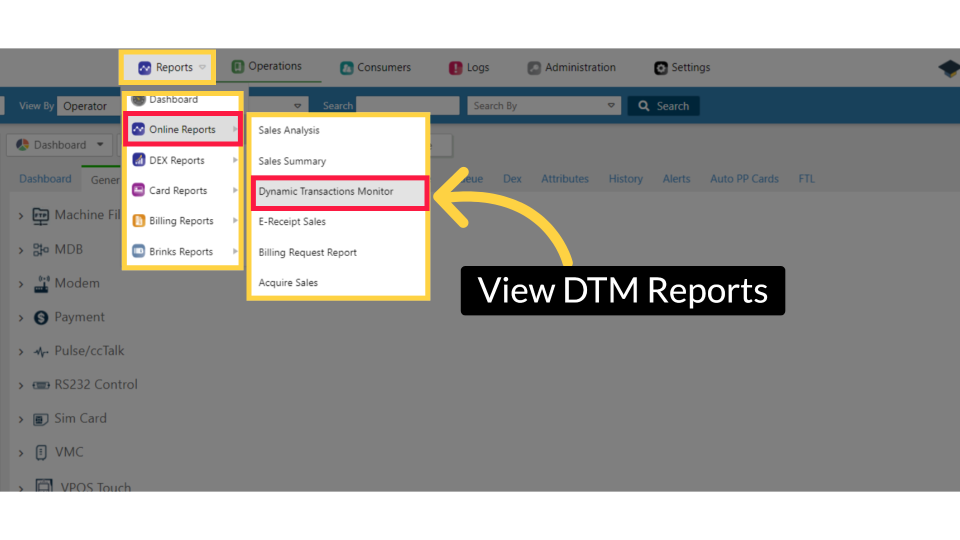Click the Logs alert icon

(x=455, y=68)
